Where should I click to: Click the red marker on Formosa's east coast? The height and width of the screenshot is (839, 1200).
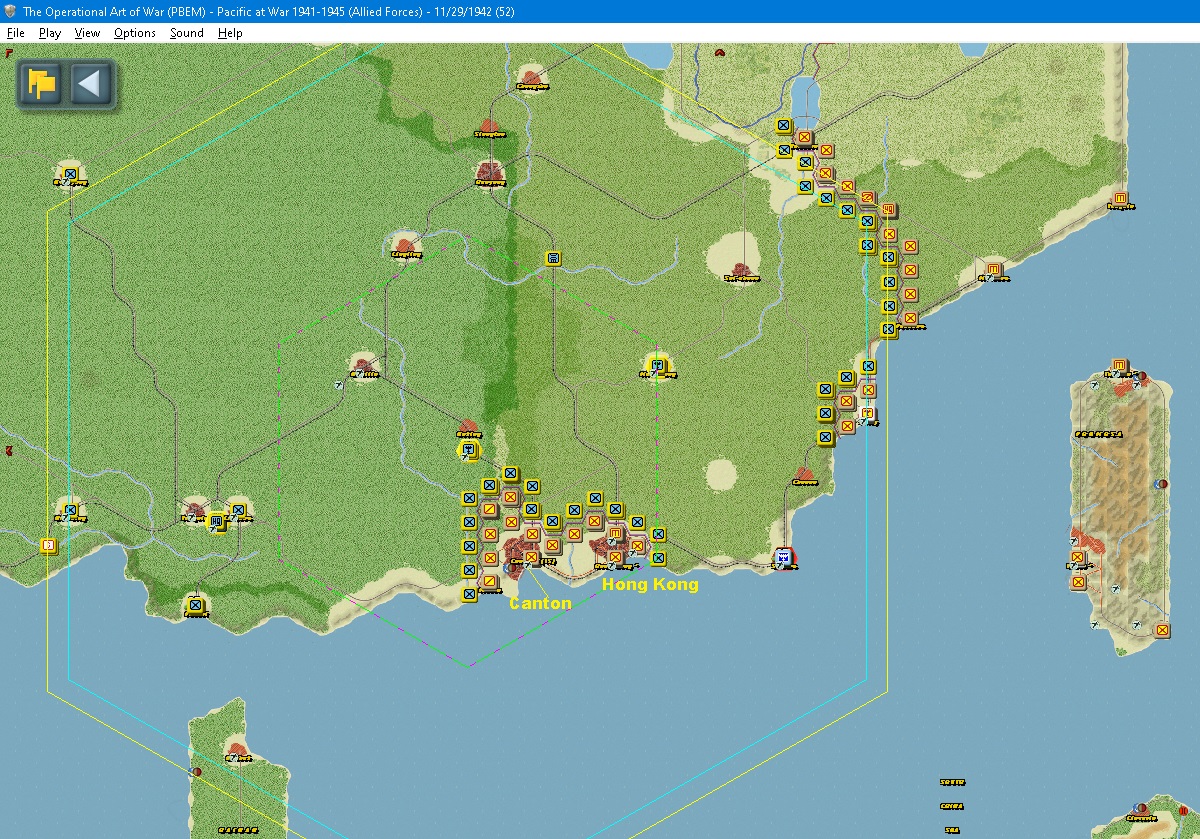[x=1161, y=484]
